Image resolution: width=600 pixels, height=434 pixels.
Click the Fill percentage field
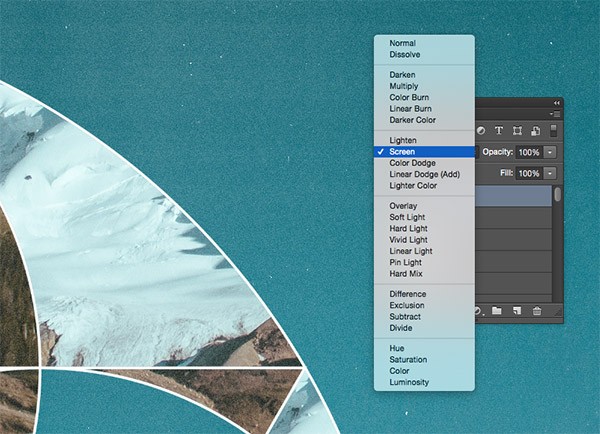(528, 173)
